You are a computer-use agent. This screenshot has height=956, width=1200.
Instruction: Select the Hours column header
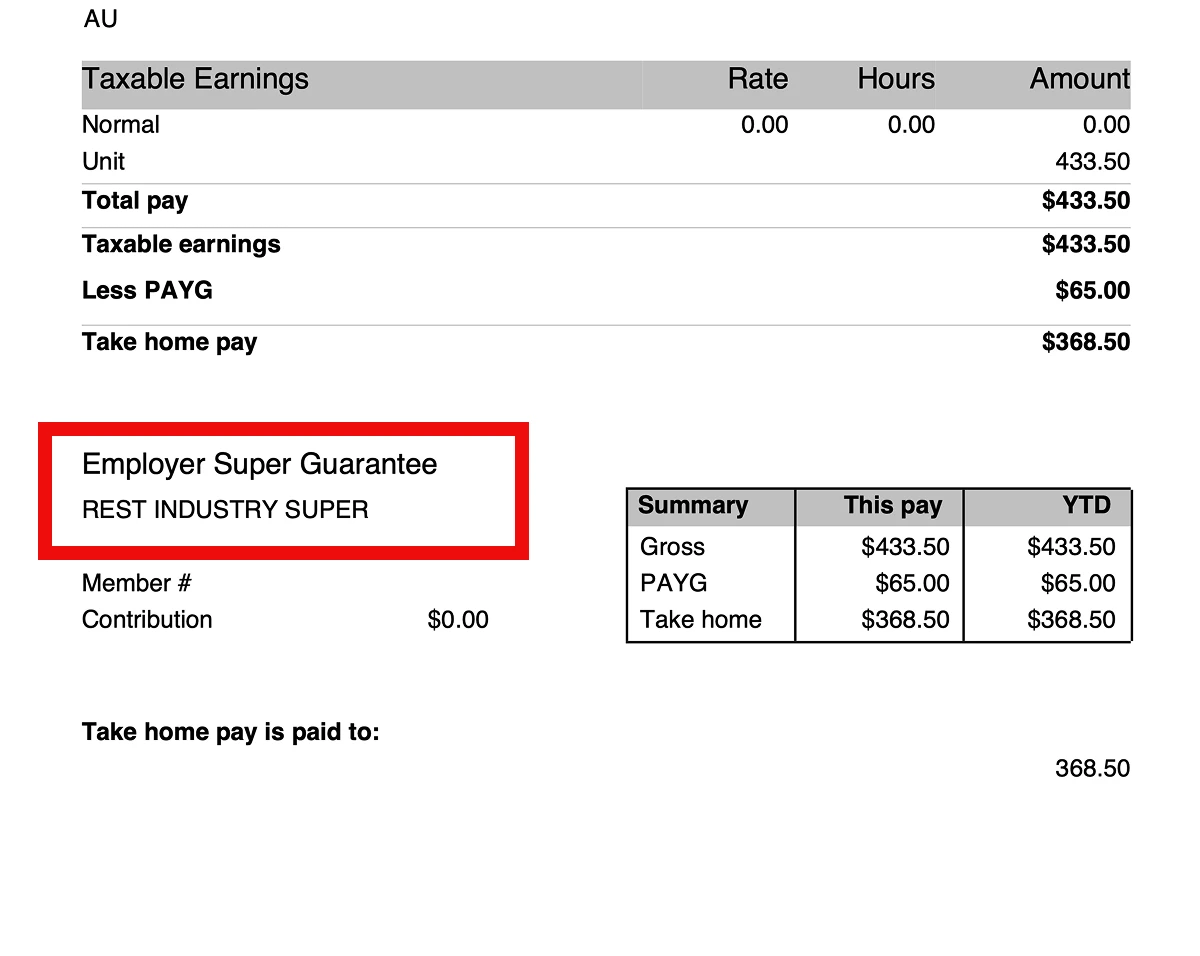[x=895, y=80]
